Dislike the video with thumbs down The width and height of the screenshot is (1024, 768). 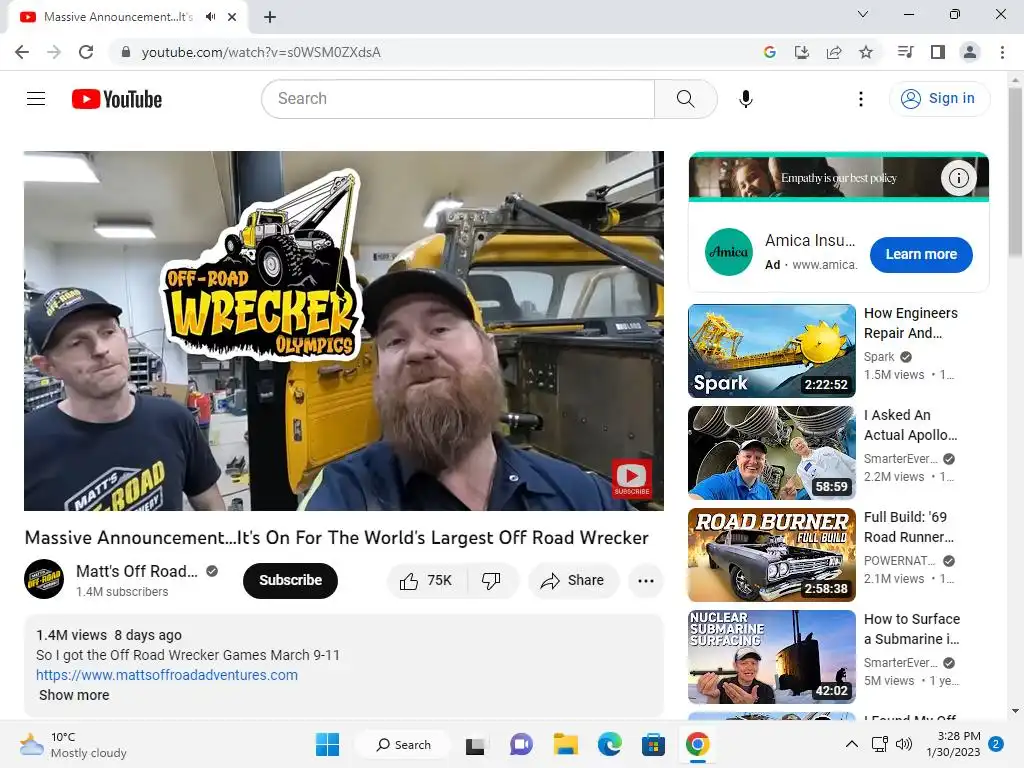[491, 580]
